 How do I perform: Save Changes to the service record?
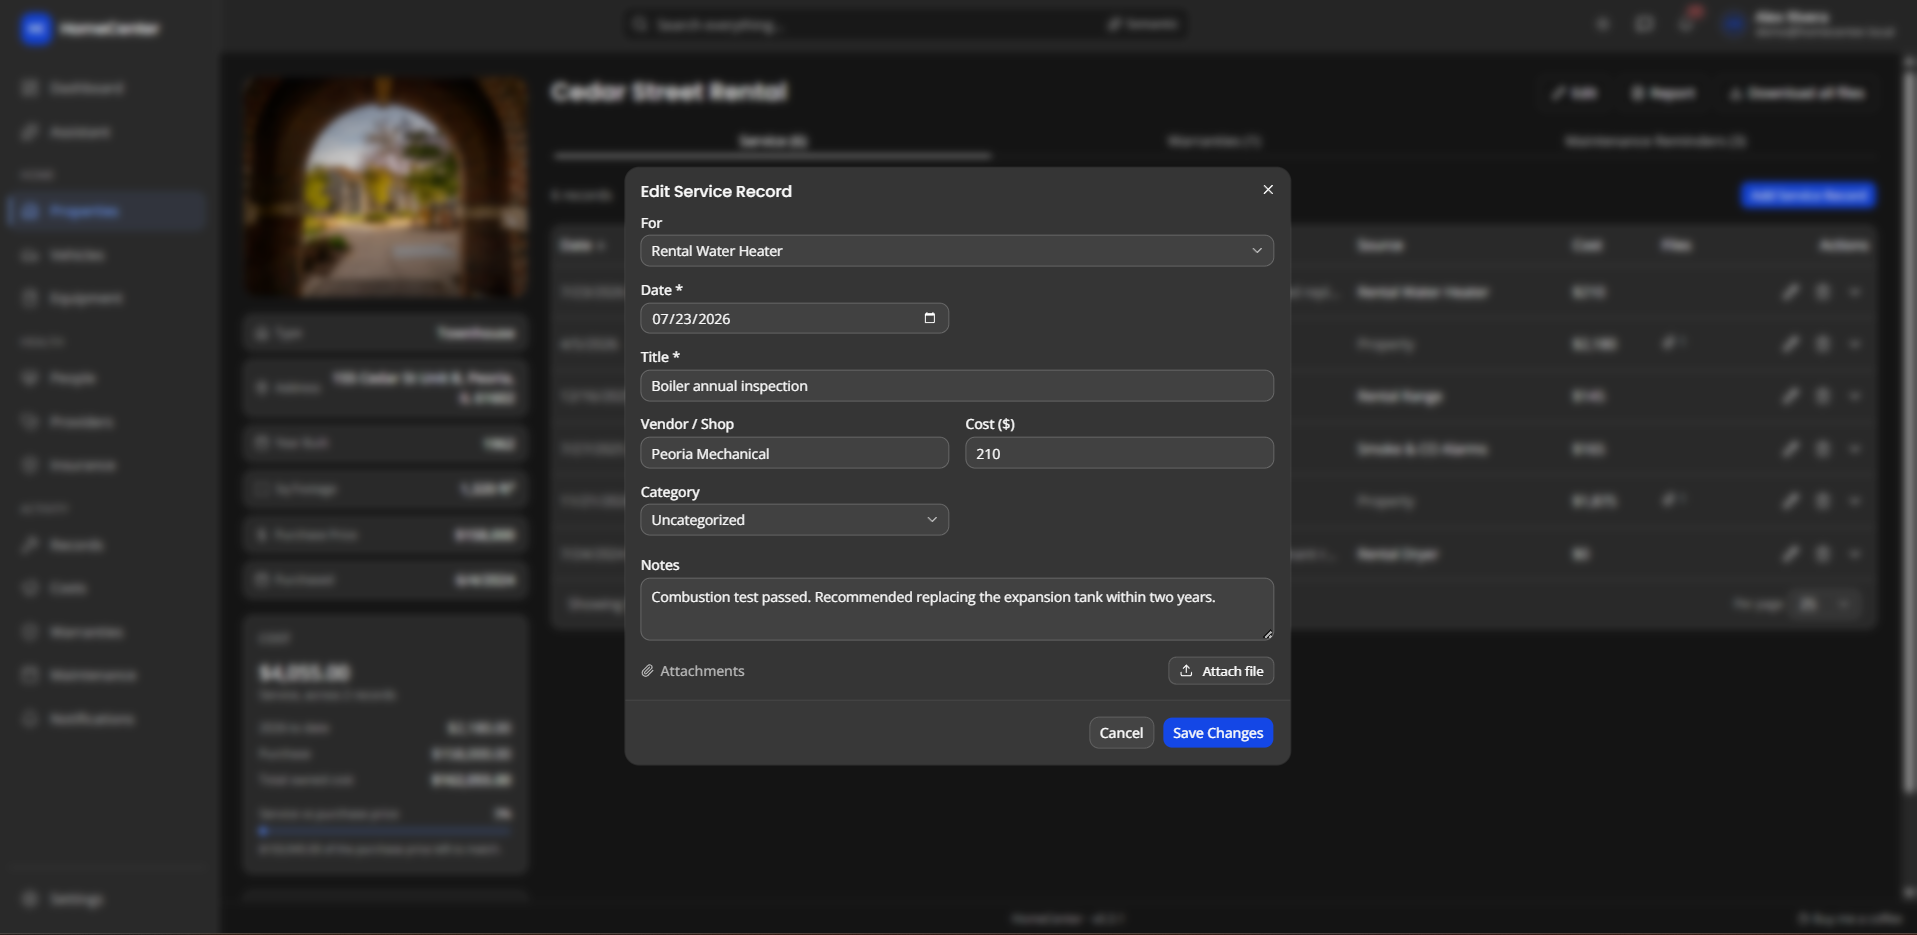coord(1217,733)
